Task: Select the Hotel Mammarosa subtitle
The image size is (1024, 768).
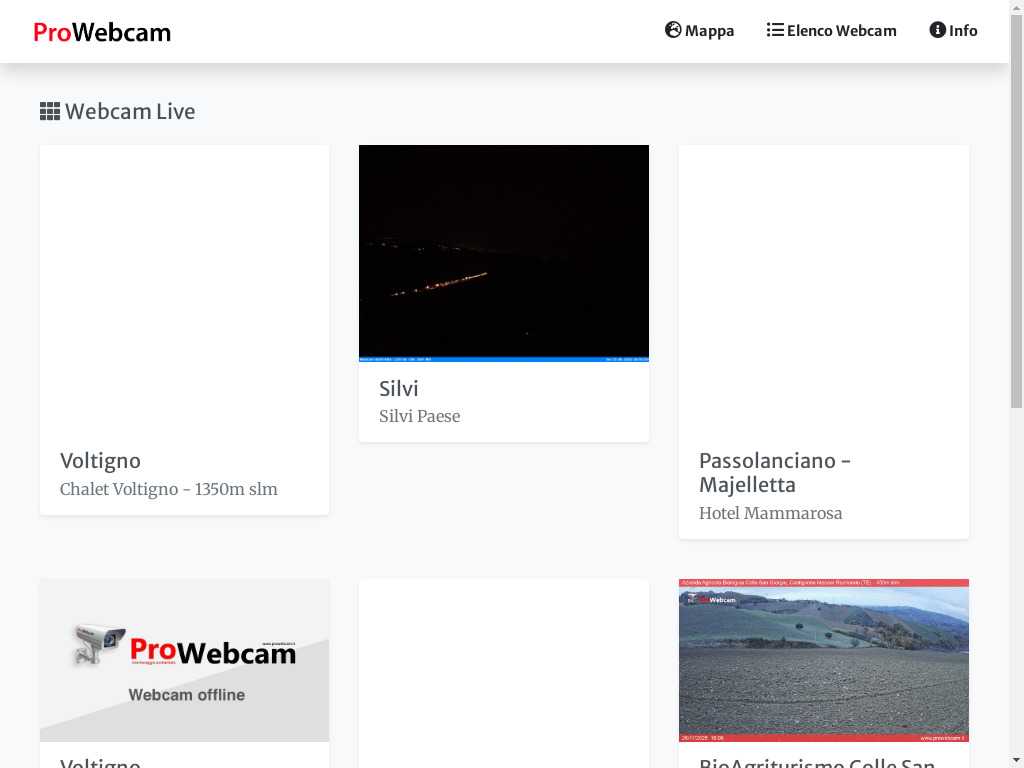Action: click(770, 514)
